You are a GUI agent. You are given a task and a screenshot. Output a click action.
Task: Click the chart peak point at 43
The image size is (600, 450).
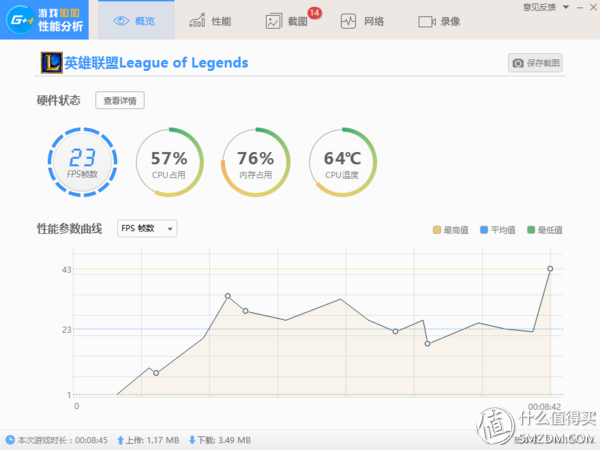(x=550, y=269)
